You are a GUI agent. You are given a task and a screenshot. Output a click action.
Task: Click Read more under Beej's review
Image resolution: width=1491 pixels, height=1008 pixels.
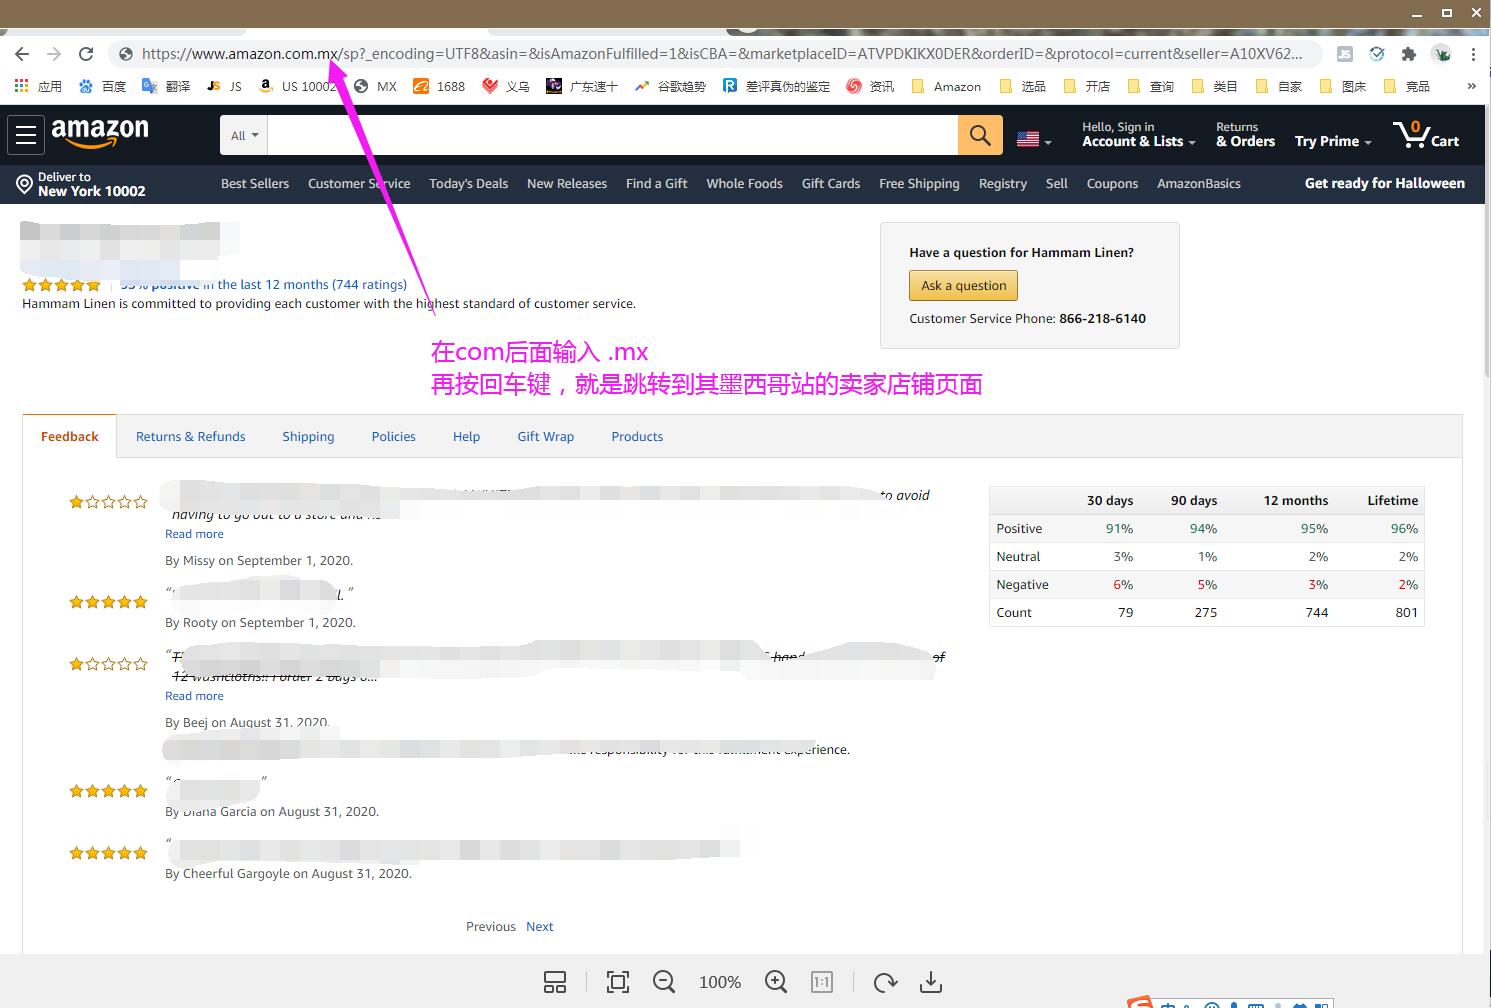pos(194,696)
